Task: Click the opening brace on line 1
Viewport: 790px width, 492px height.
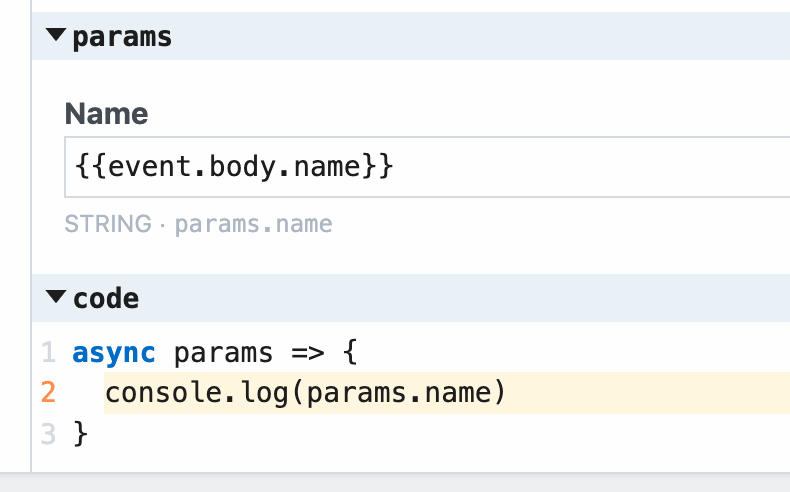Action: [348, 353]
